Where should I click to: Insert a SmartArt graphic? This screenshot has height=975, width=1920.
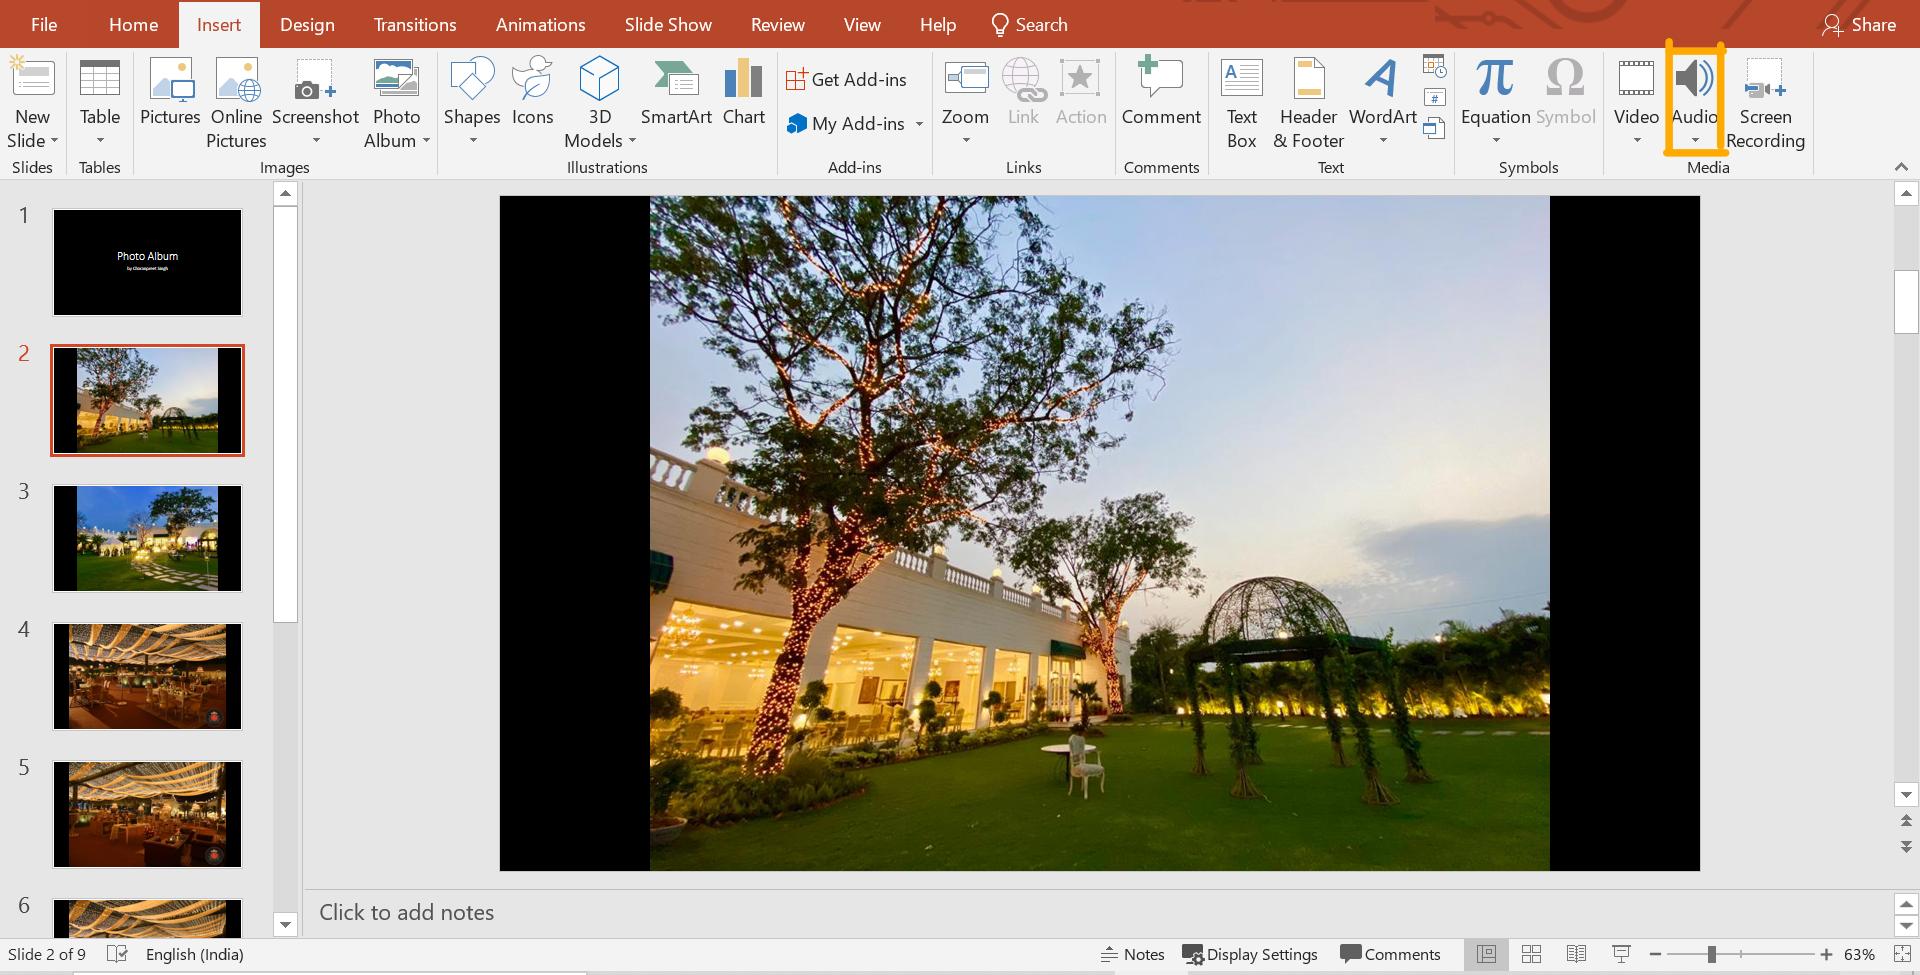(676, 95)
